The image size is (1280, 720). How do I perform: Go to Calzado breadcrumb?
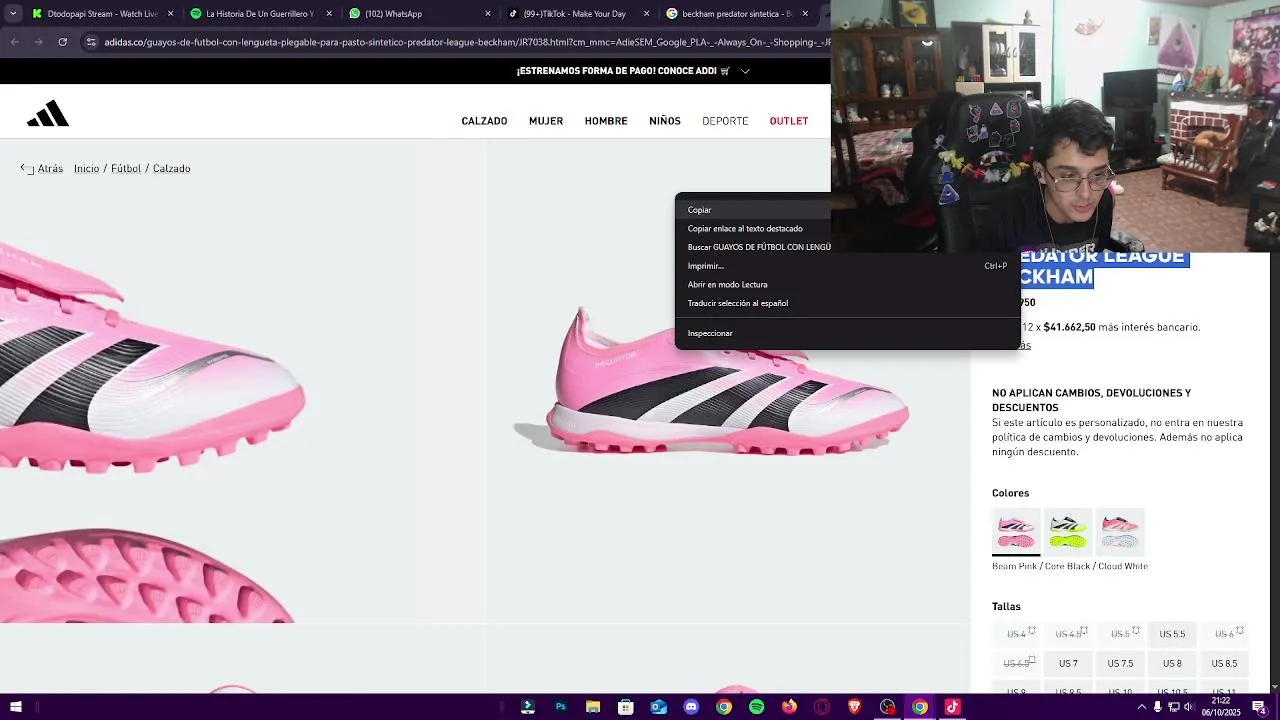[x=171, y=169]
